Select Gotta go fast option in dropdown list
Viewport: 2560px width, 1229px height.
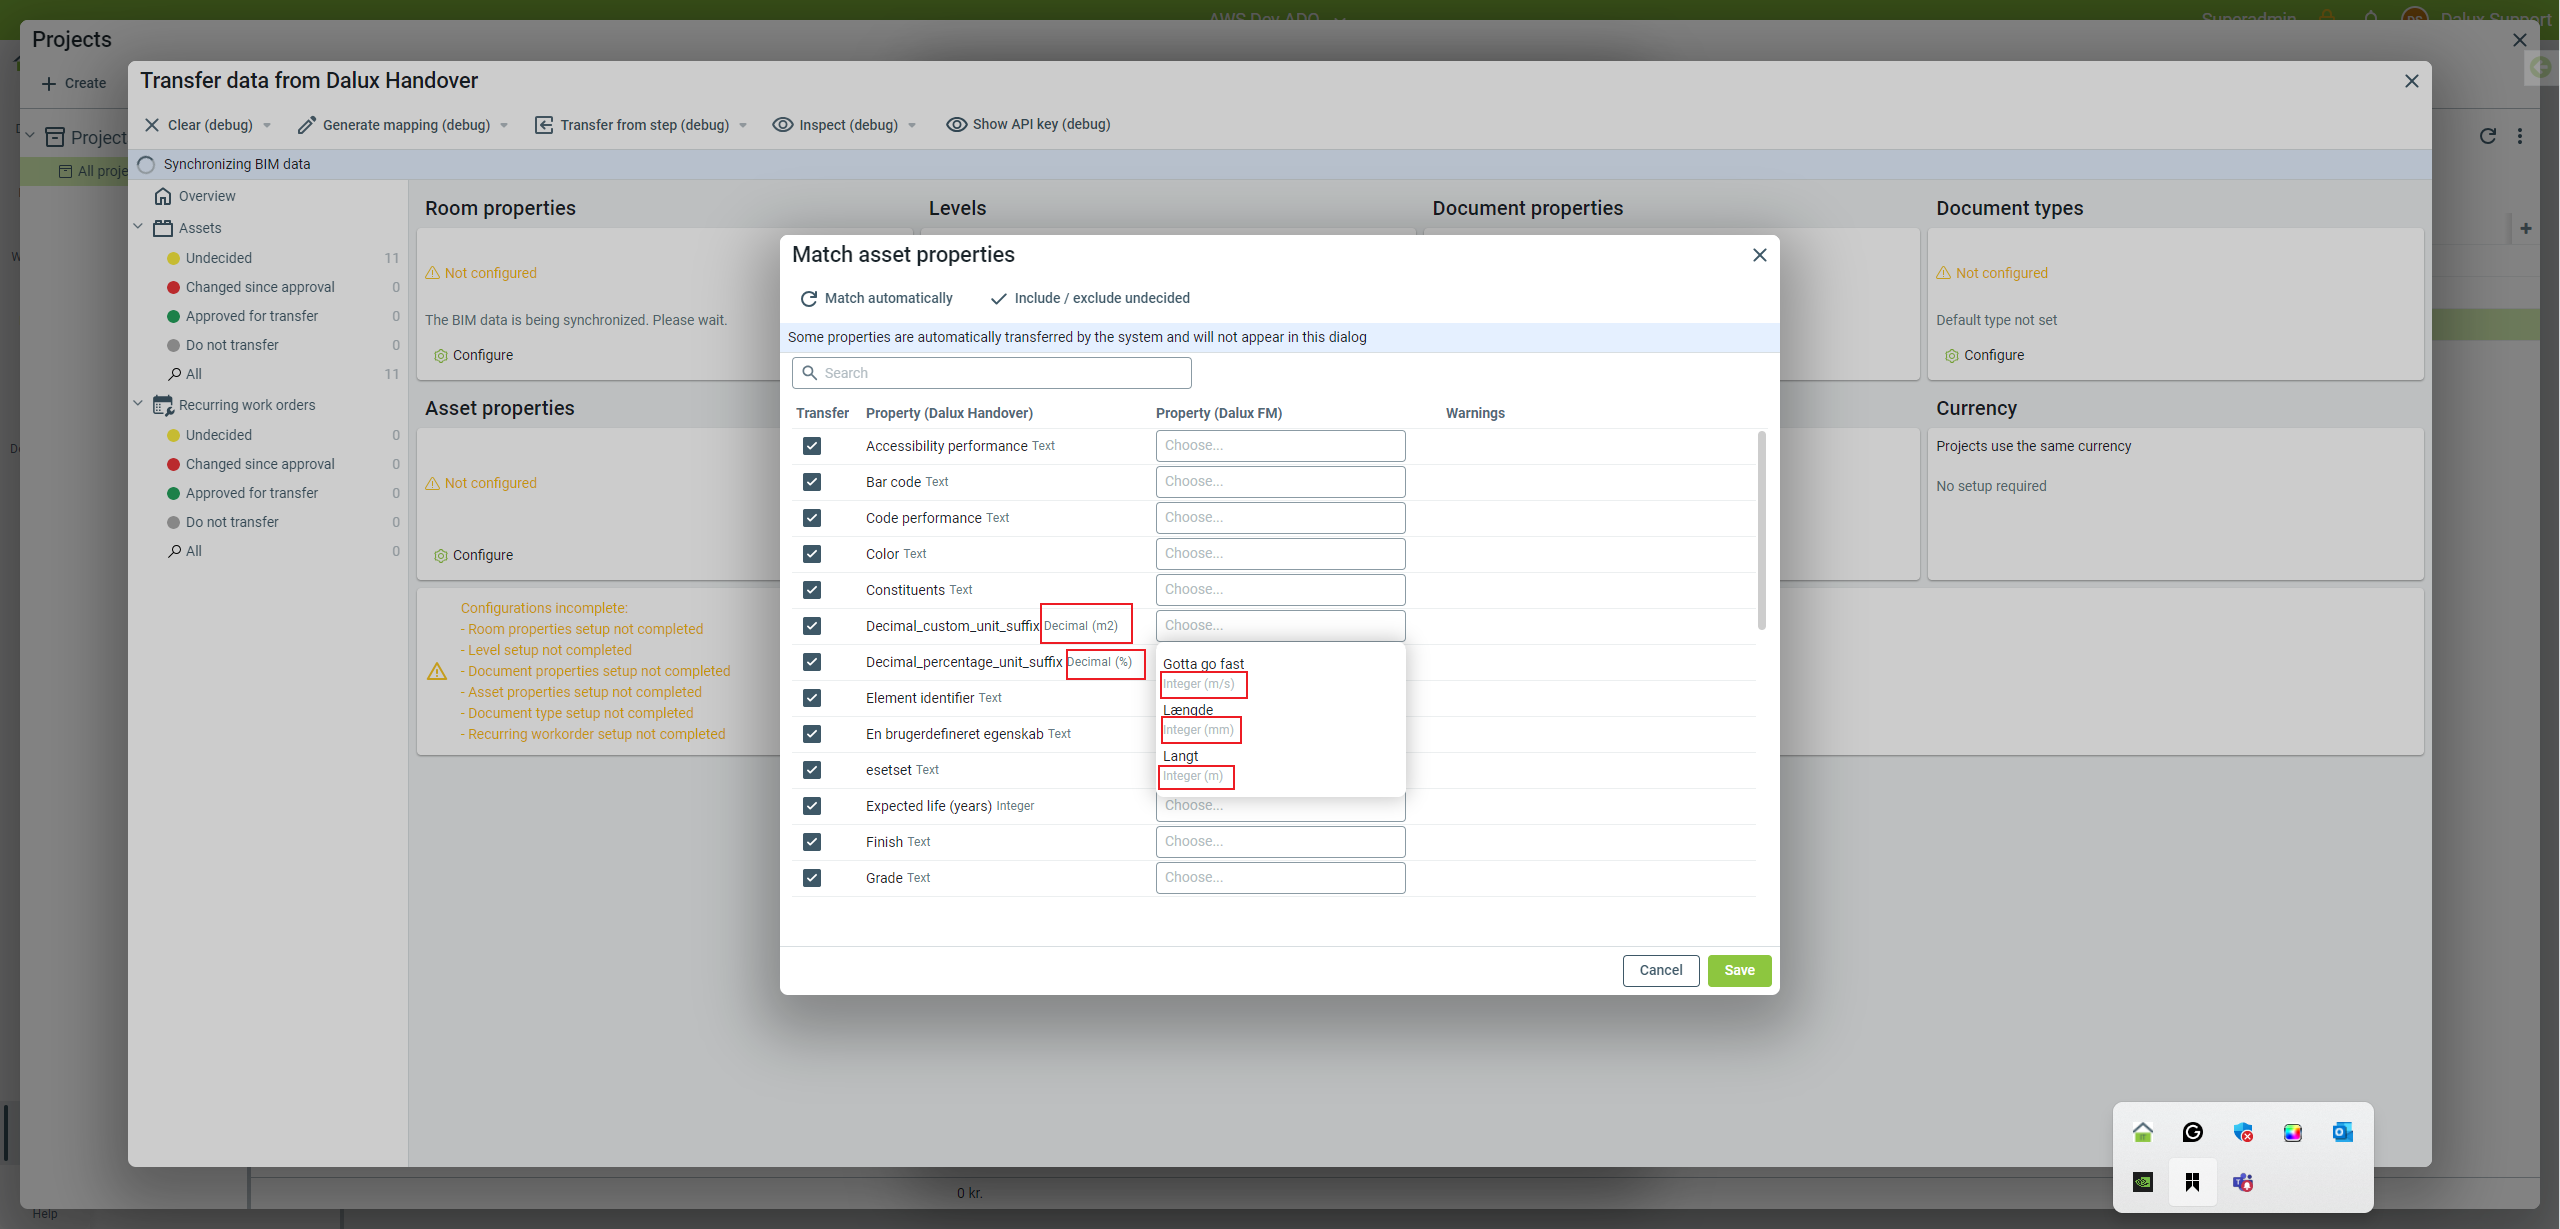pos(1280,674)
